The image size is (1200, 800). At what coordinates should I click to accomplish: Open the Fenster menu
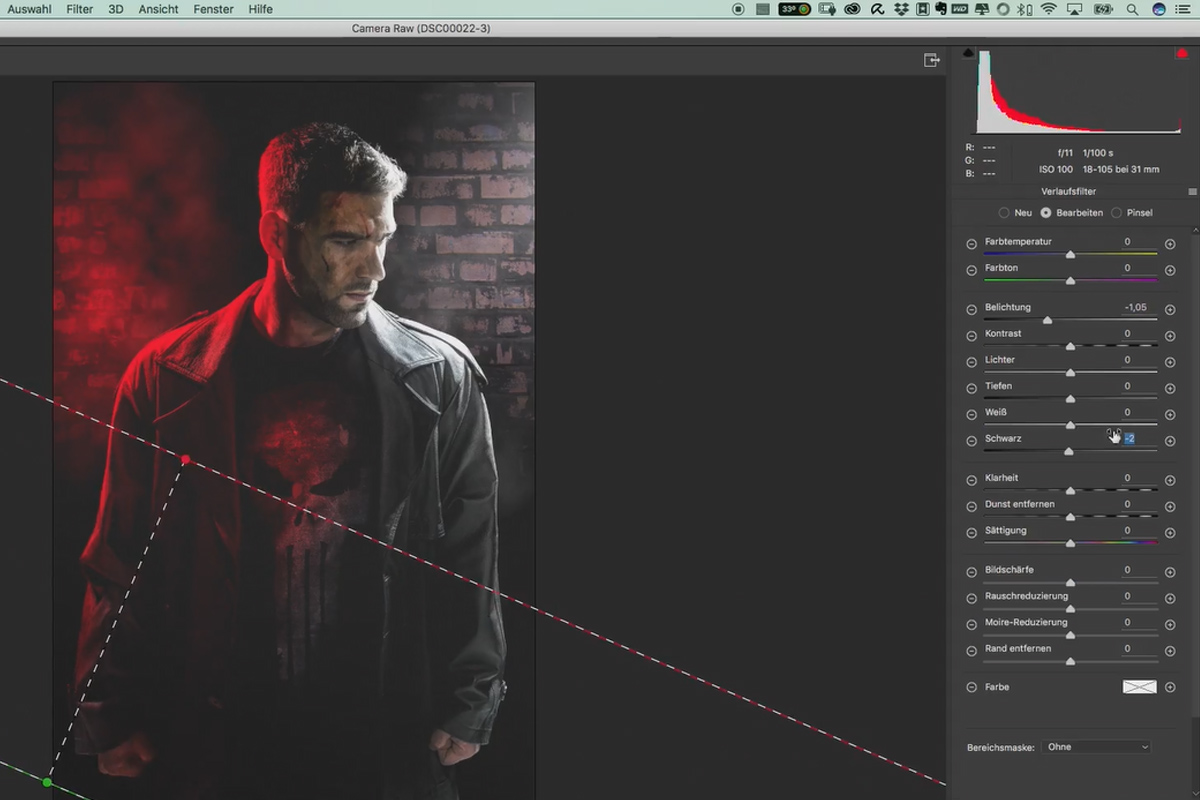[213, 9]
